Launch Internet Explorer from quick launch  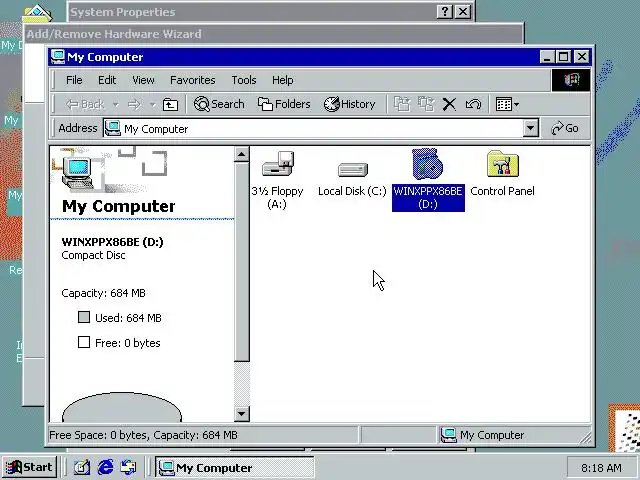coord(106,467)
